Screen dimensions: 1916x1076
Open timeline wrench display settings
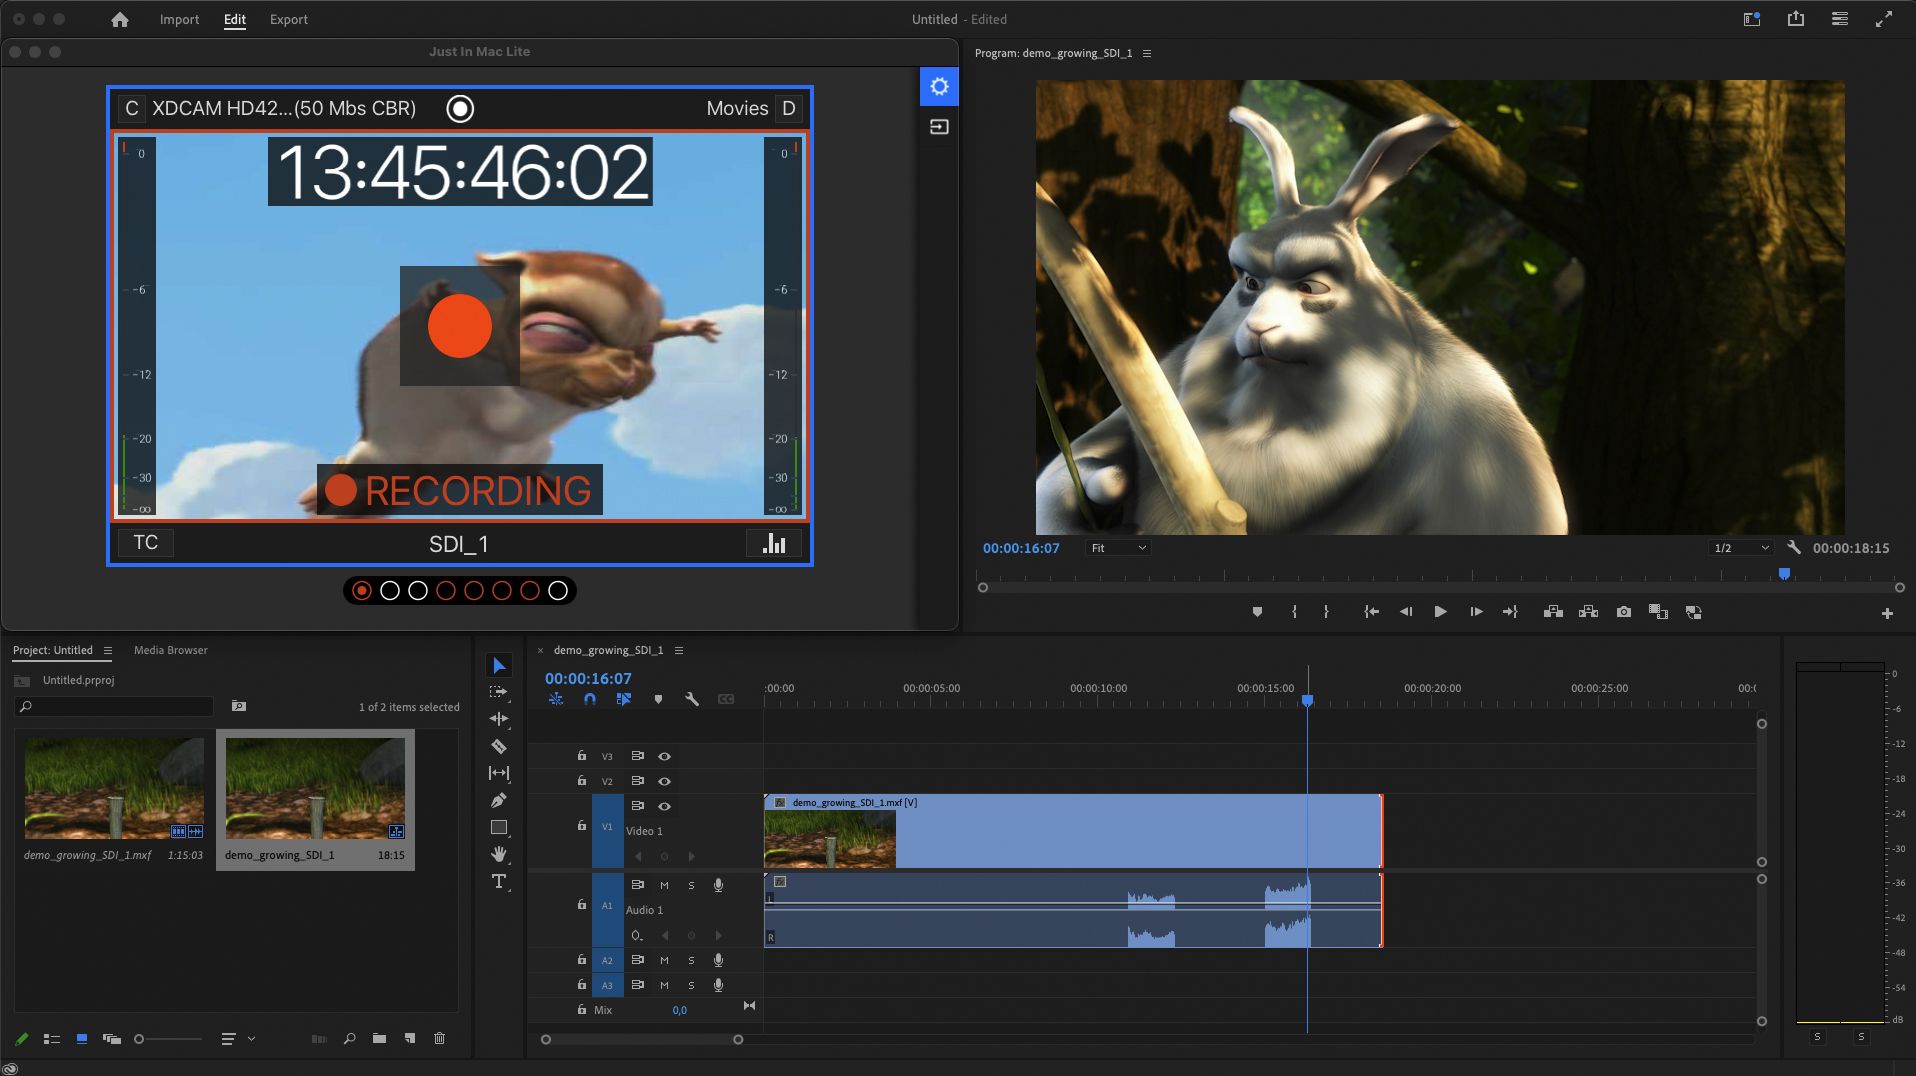click(x=691, y=699)
